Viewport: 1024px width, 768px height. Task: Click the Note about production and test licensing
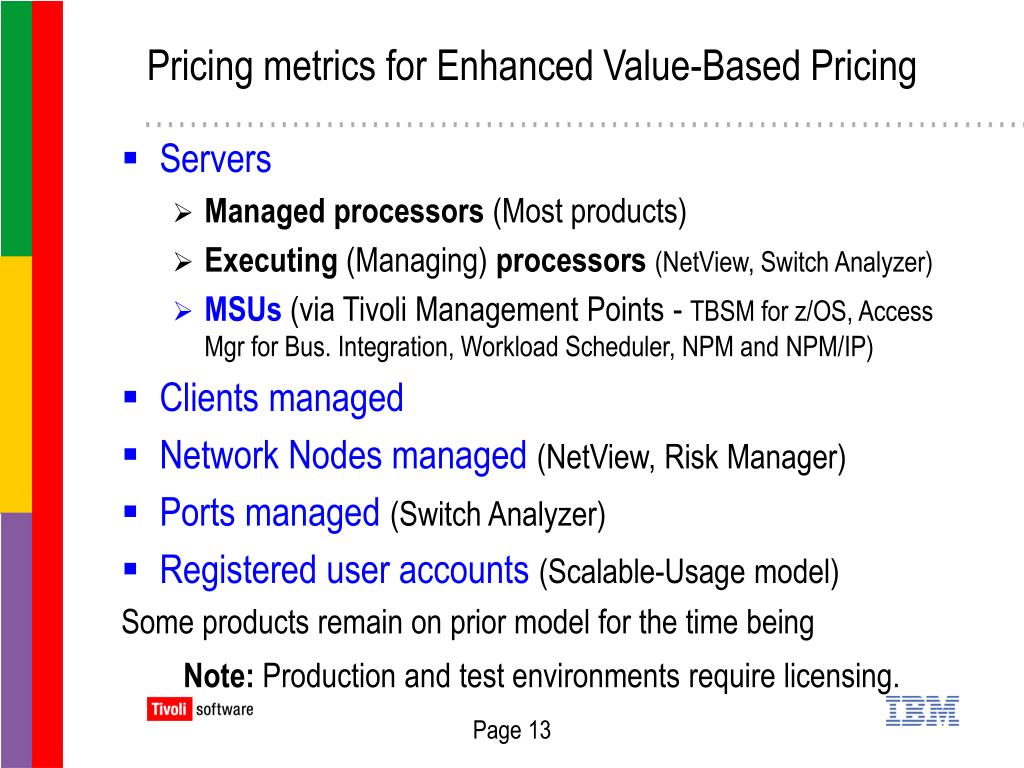tap(541, 676)
